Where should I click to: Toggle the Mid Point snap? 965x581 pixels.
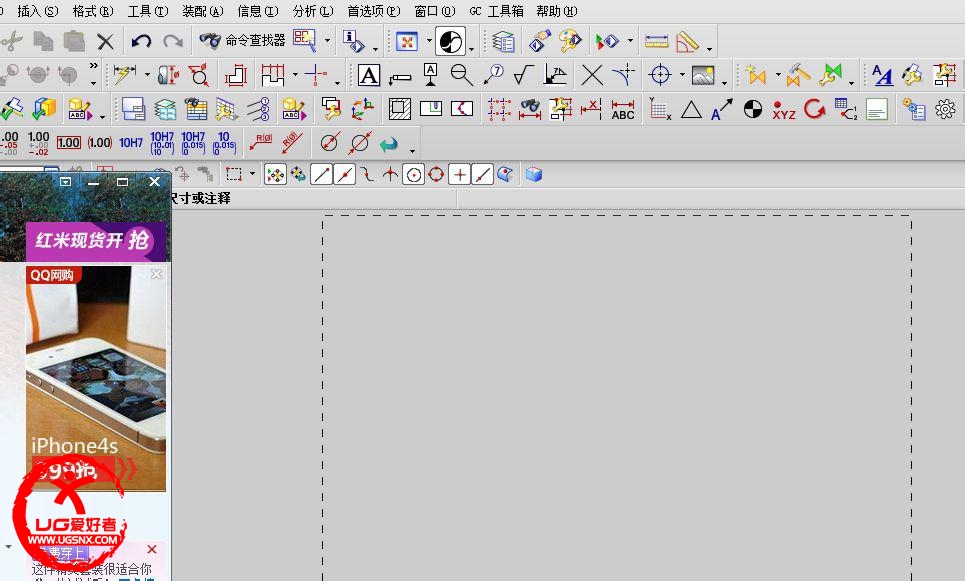pyautogui.click(x=345, y=175)
